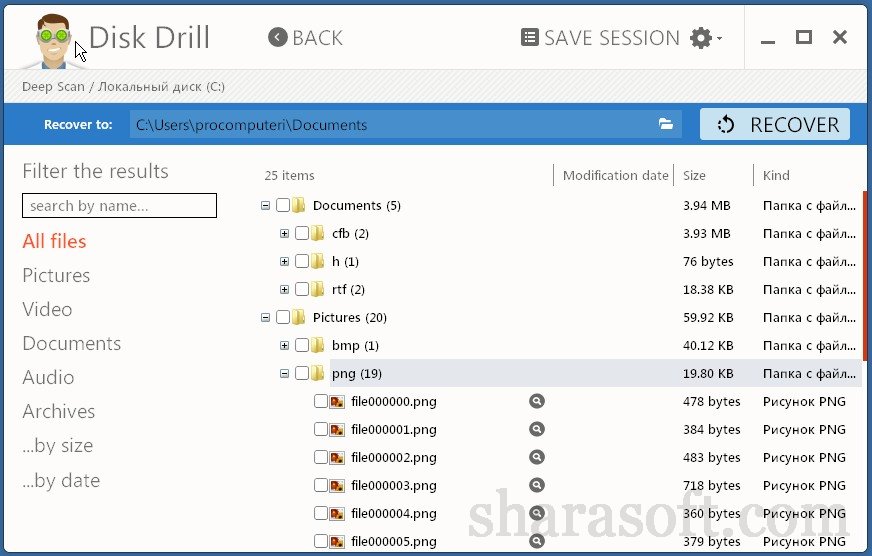
Task: Click the search by name field
Action: (x=120, y=206)
